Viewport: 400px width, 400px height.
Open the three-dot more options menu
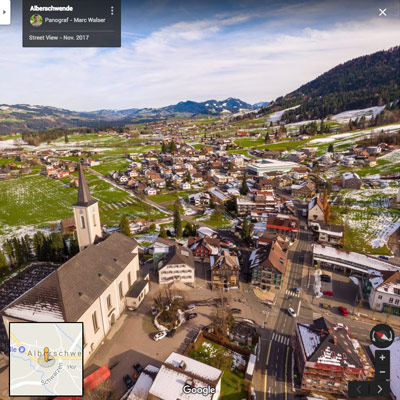[x=112, y=11]
